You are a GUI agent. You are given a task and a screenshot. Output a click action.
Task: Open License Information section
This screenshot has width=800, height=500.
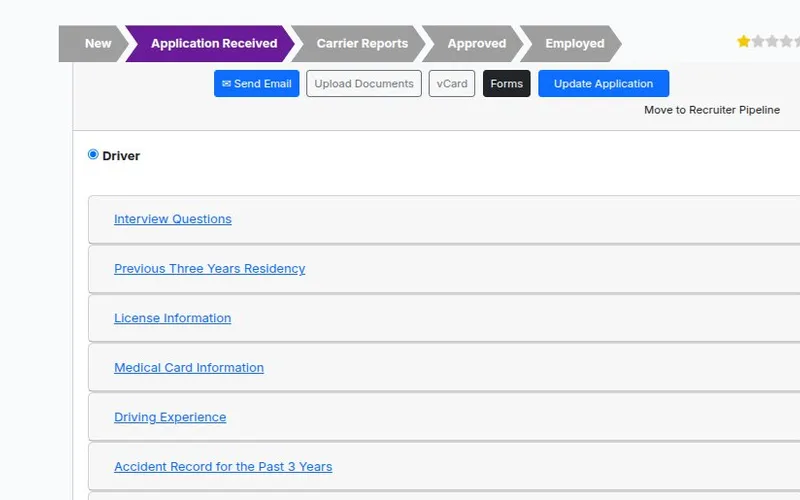click(x=172, y=318)
